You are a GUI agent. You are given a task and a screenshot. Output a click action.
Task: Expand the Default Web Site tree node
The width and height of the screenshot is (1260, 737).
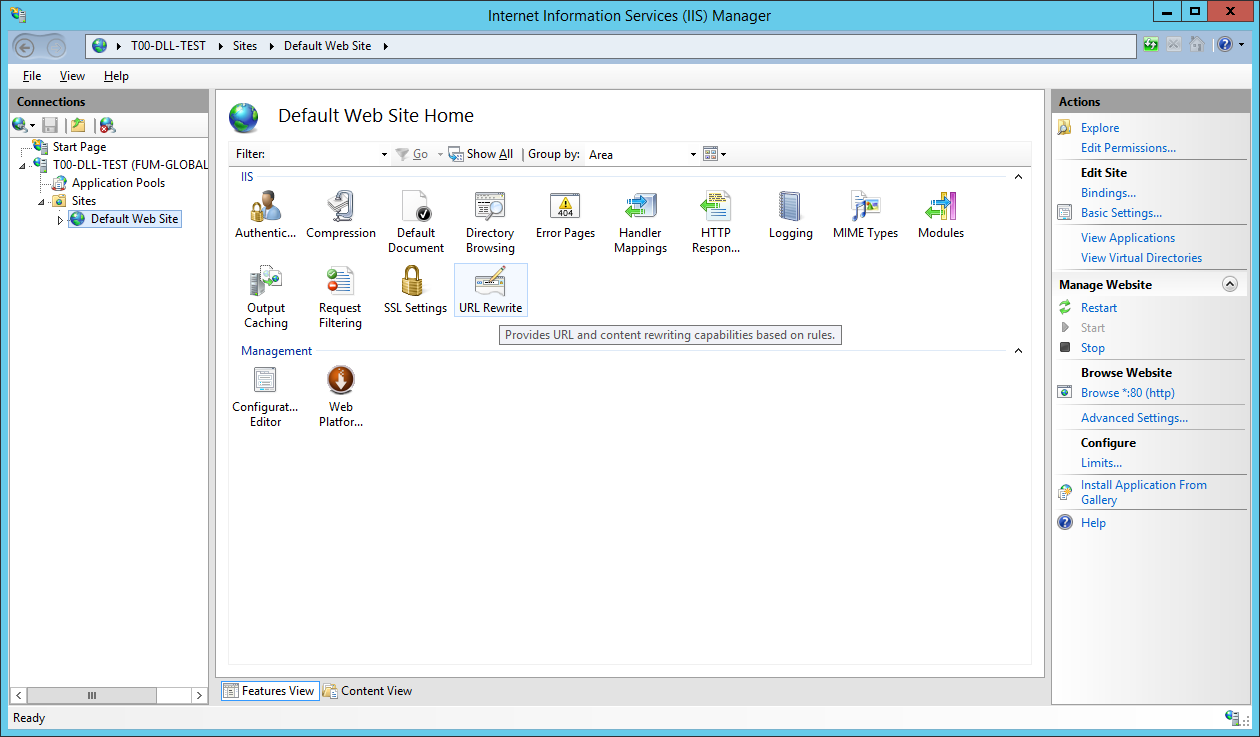click(x=60, y=220)
